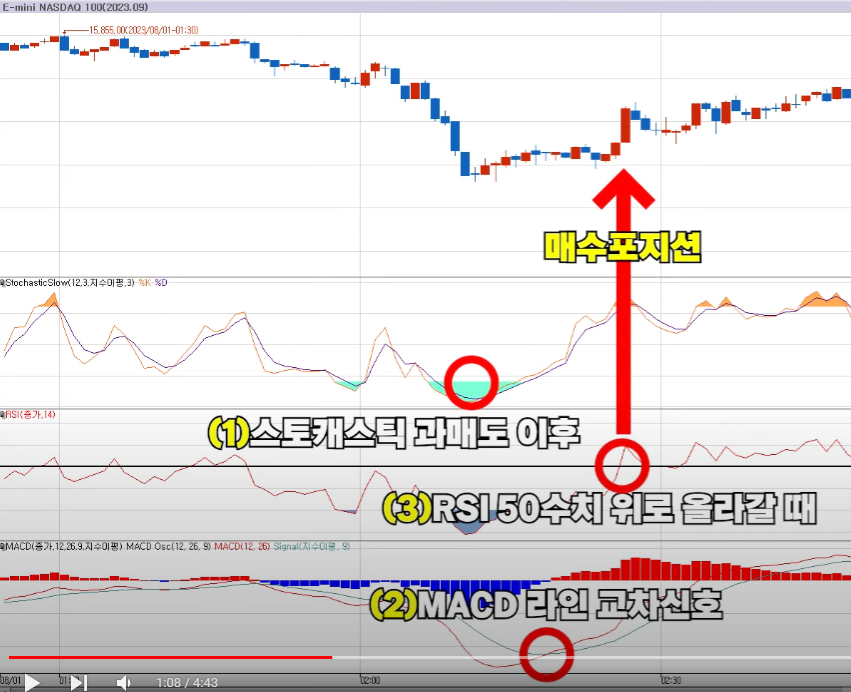Image resolution: width=851 pixels, height=692 pixels.
Task: Click the large red upward arrow
Action: (622, 300)
